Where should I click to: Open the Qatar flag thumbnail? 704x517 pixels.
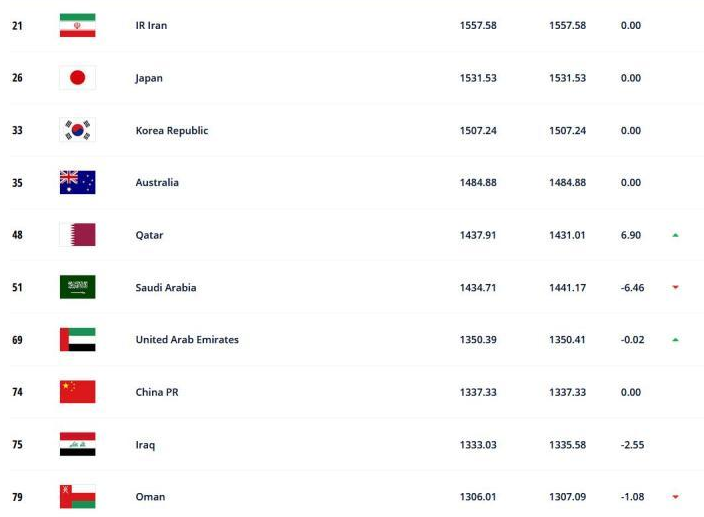(77, 235)
